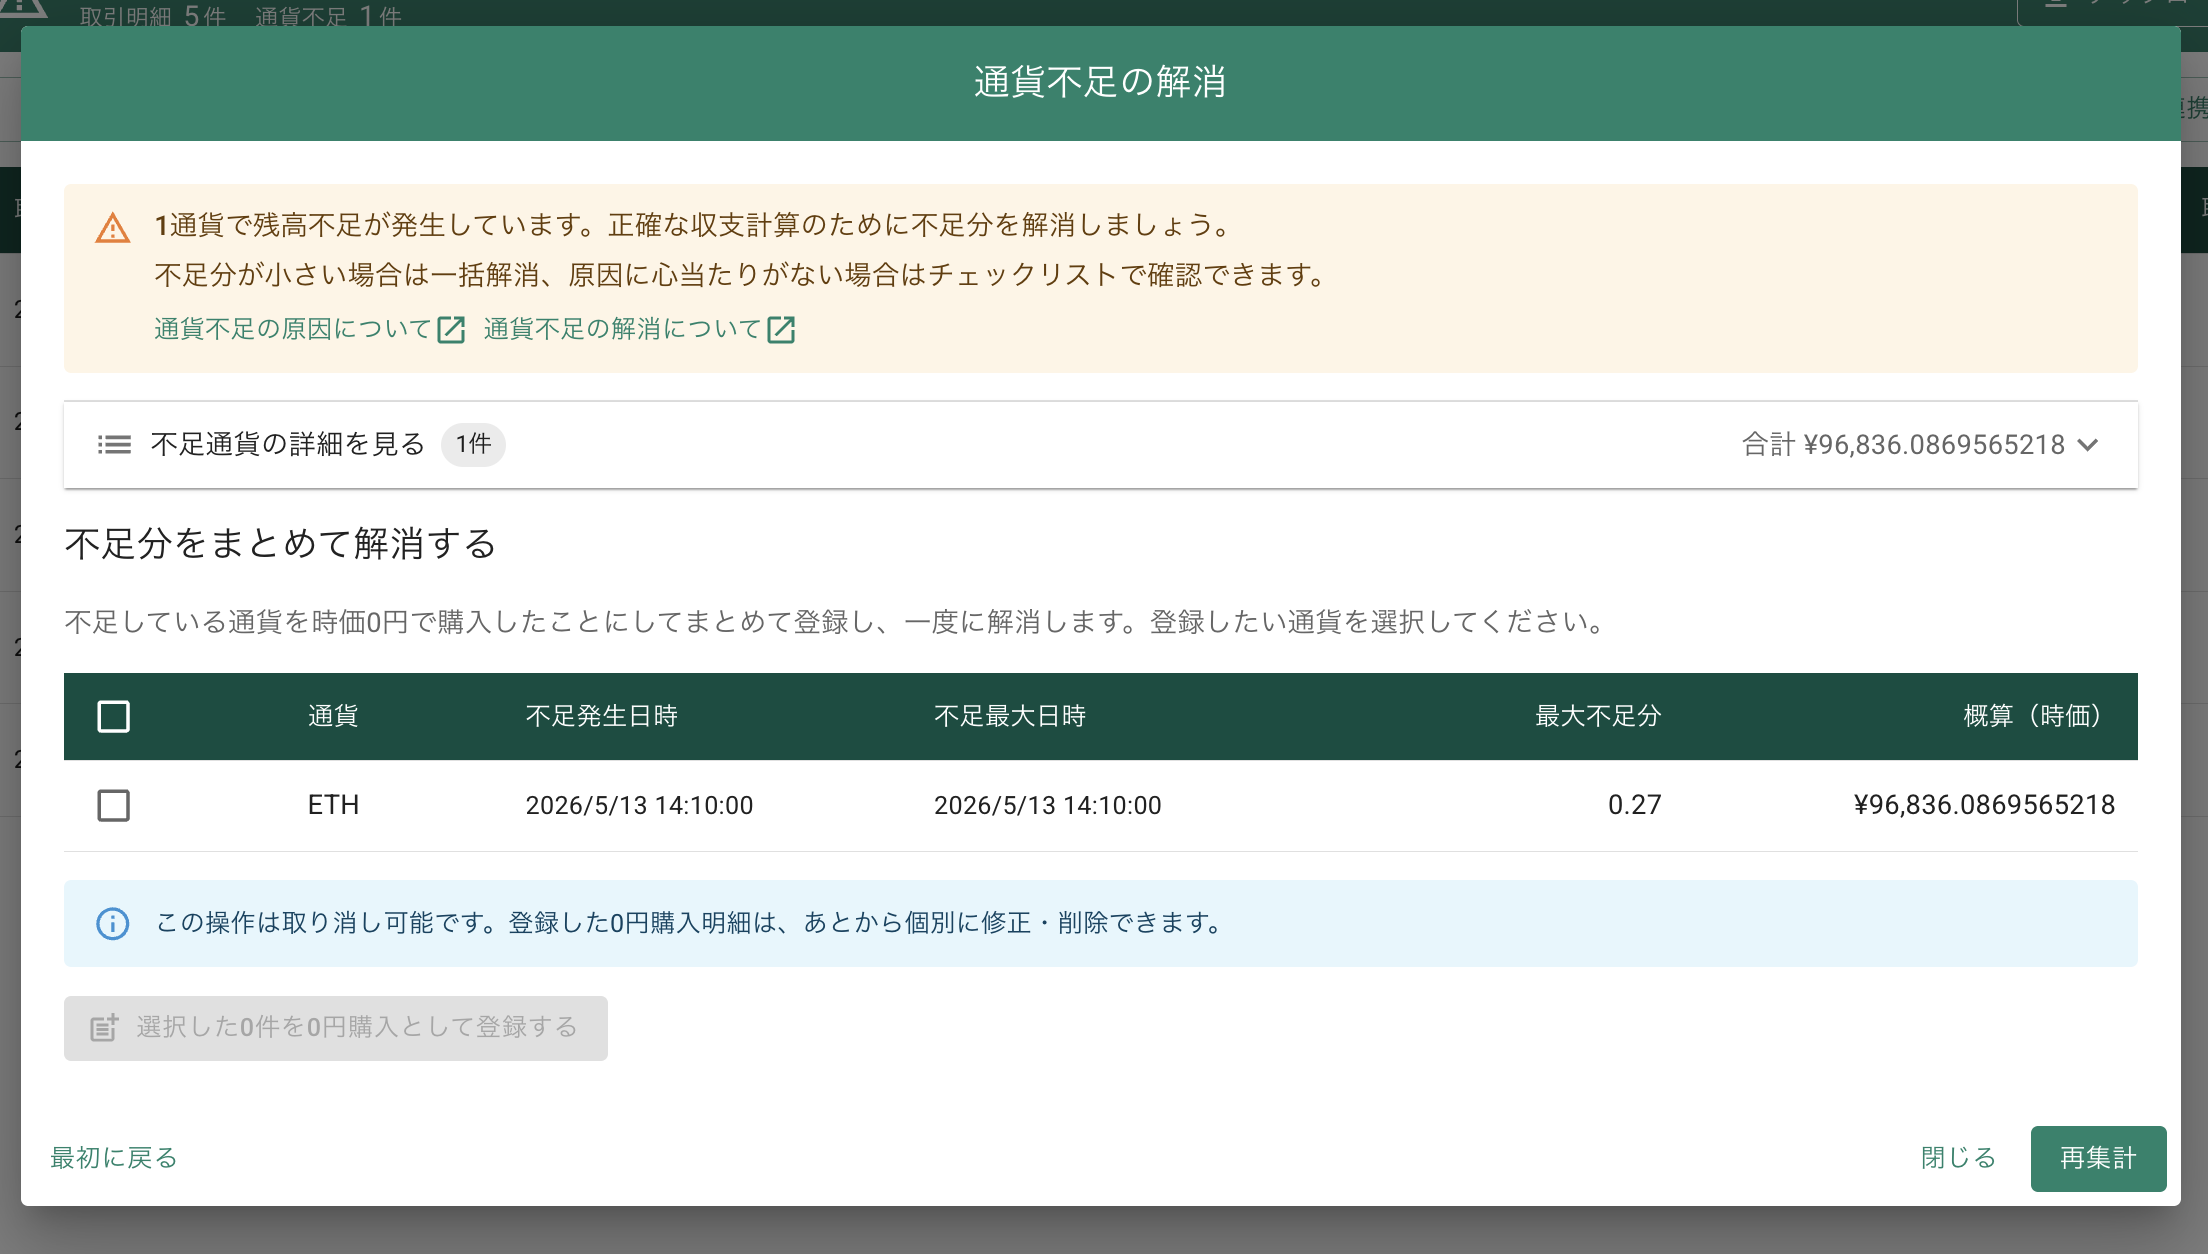2208x1254 pixels.
Task: Click the 合計 ¥96,836.0869565218 total
Action: 1903,445
